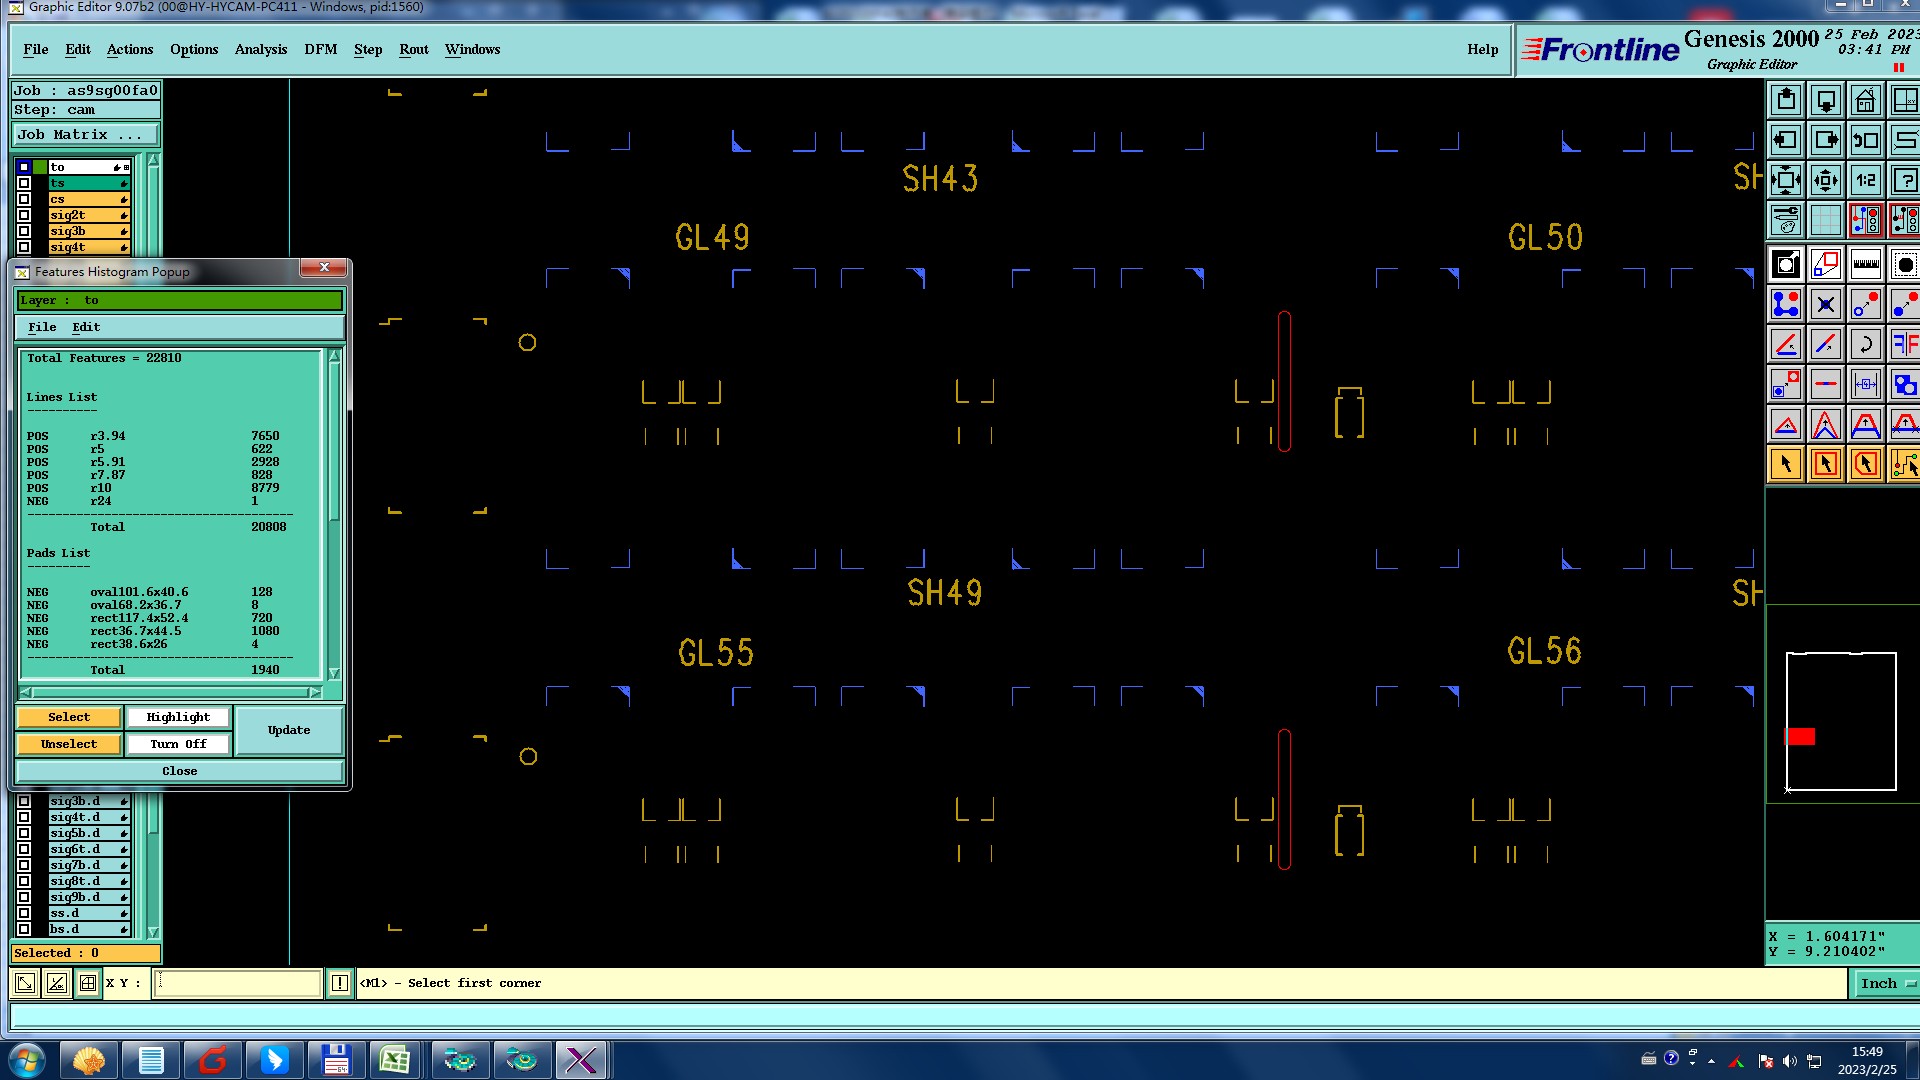Click the delete X feature icon
The width and height of the screenshot is (1920, 1080).
[x=1825, y=305]
